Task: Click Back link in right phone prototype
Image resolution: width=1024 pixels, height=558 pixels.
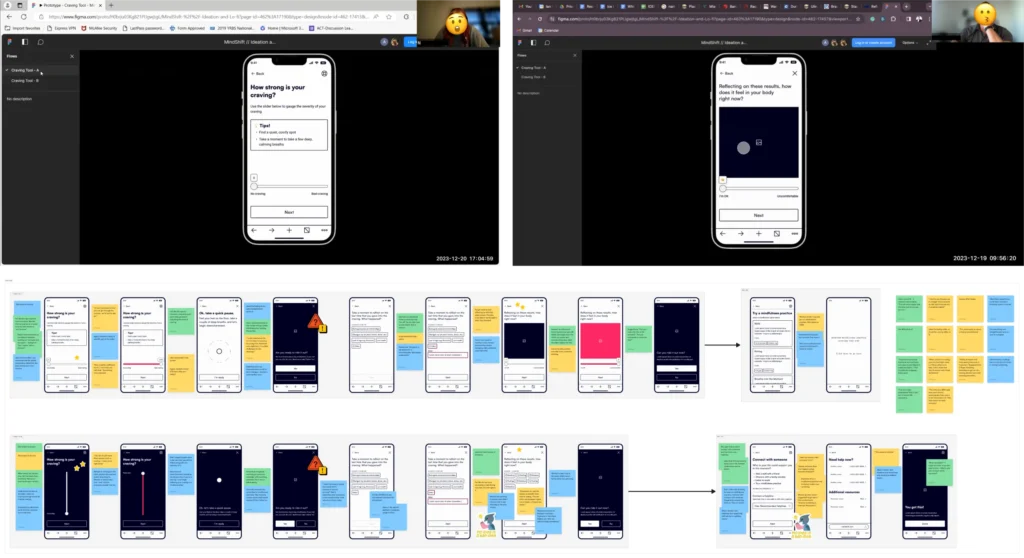Action: [728, 73]
